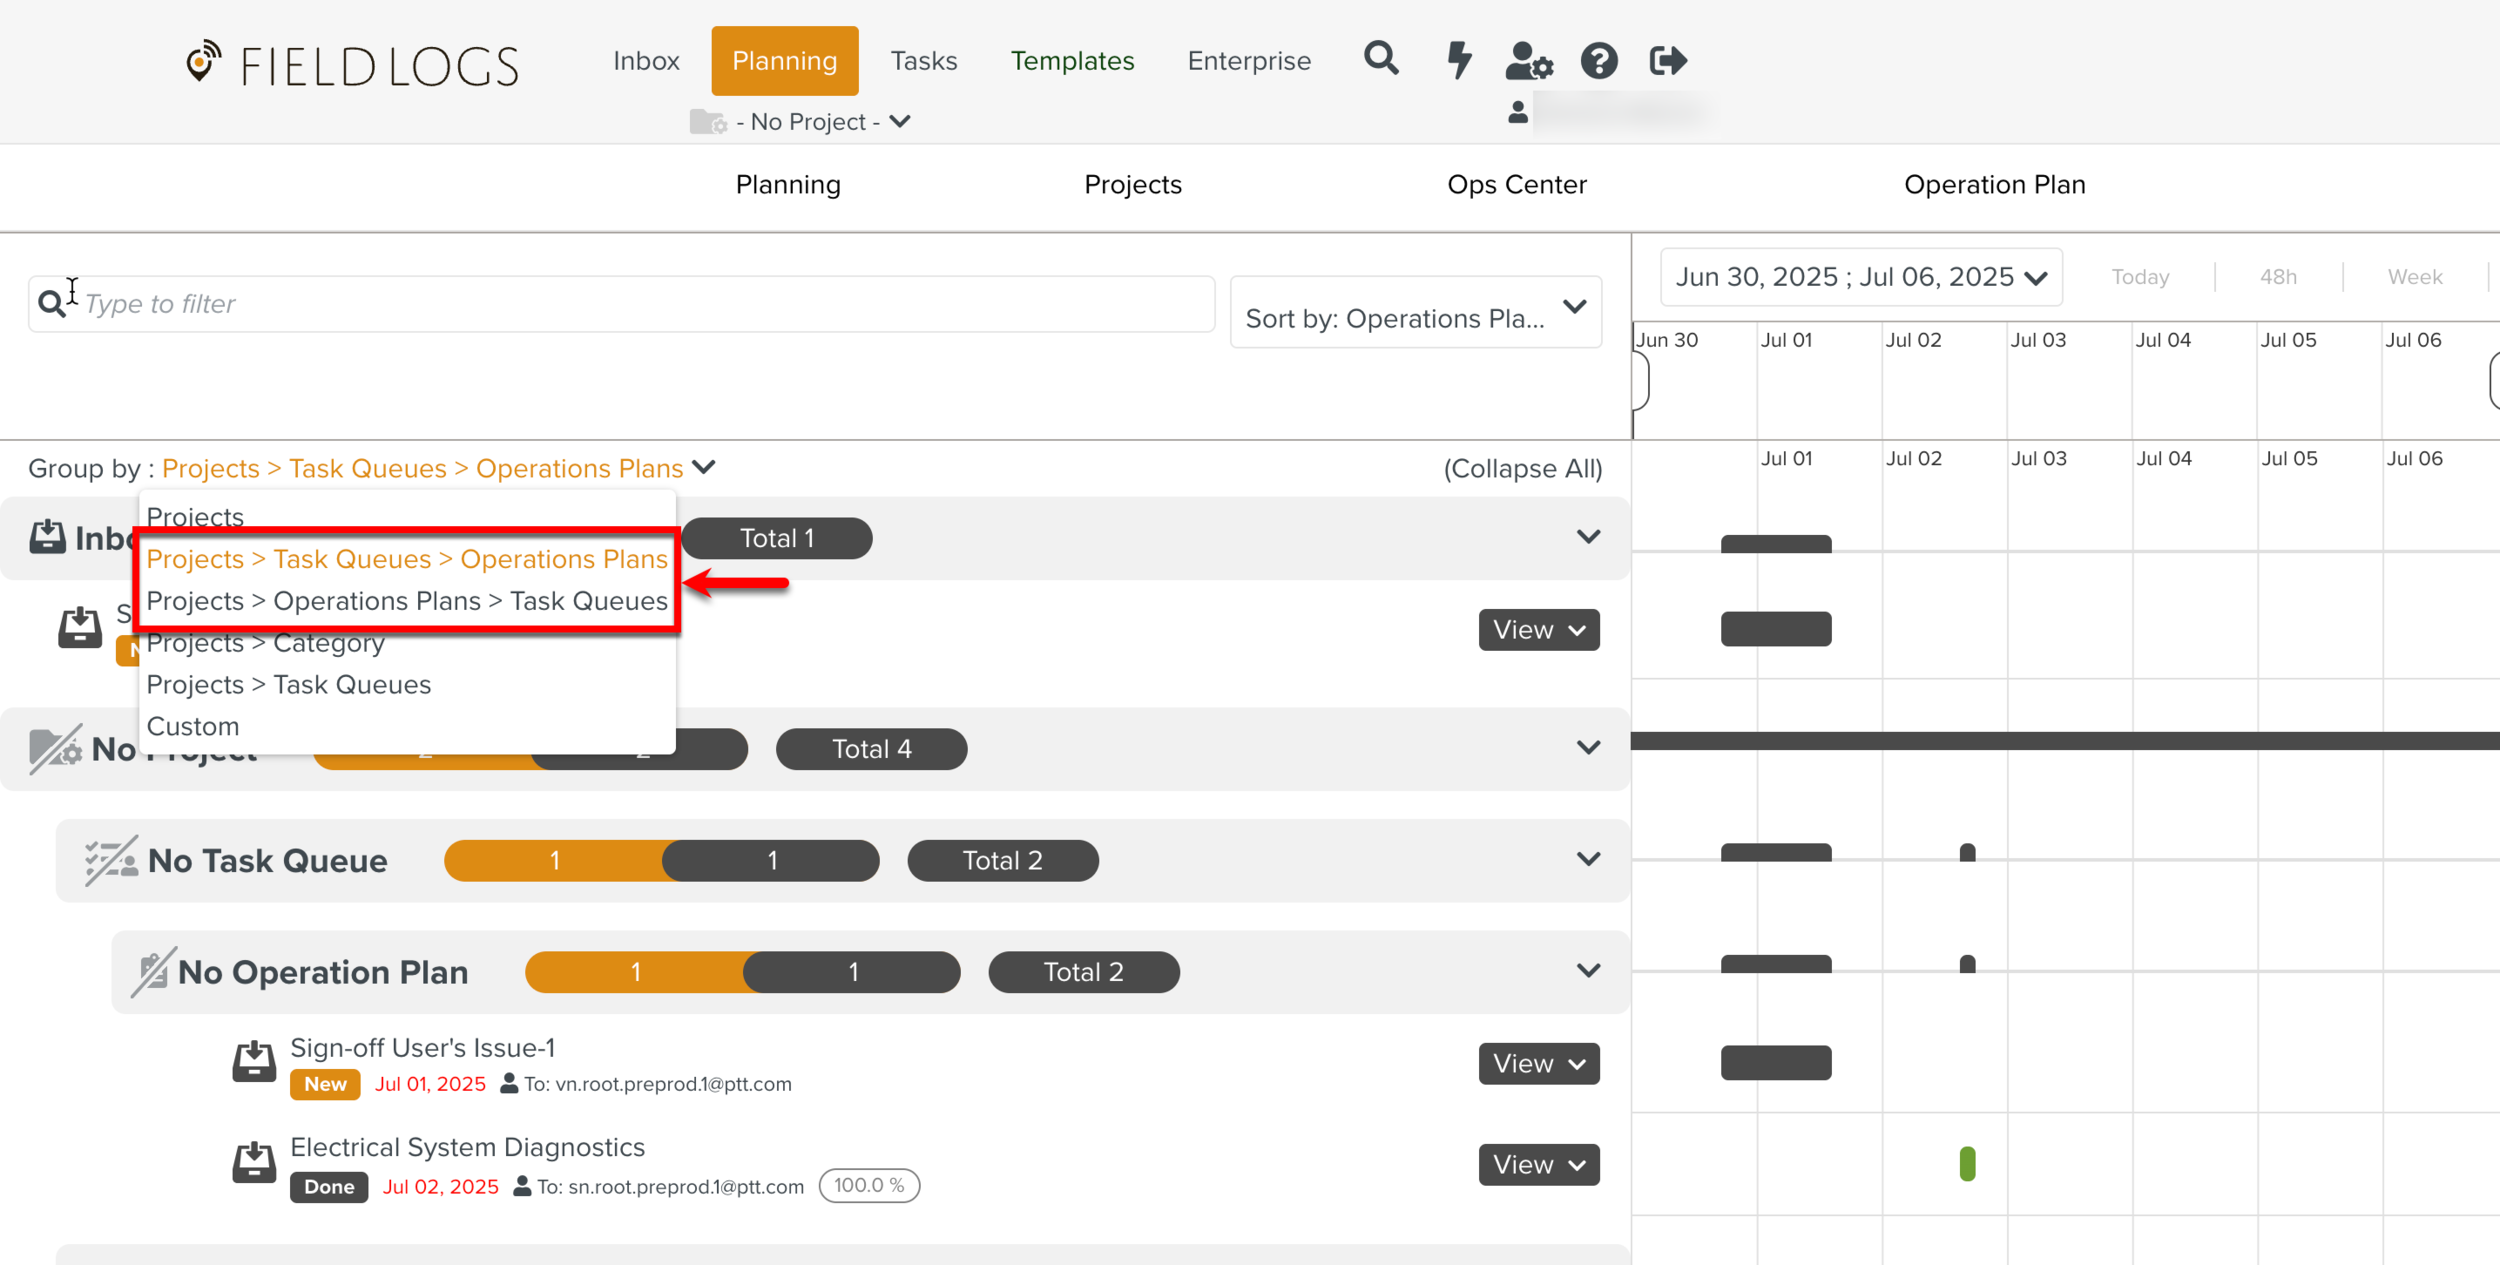Select Projects > Operations Plans > Task Queues option
Image resolution: width=2500 pixels, height=1265 pixels.
(x=406, y=601)
